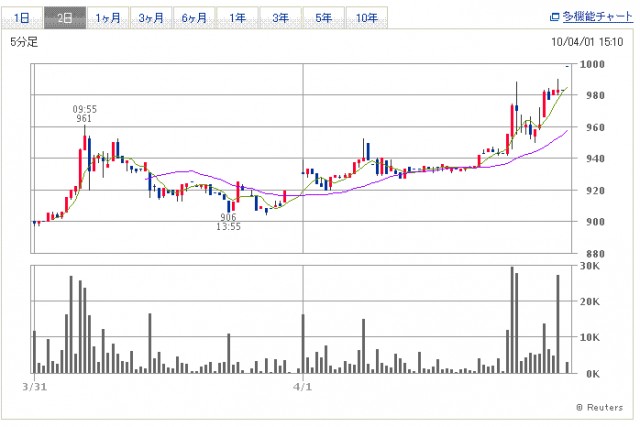The width and height of the screenshot is (640, 427).
Task: Click the 900 price axis label
Action: (x=595, y=222)
